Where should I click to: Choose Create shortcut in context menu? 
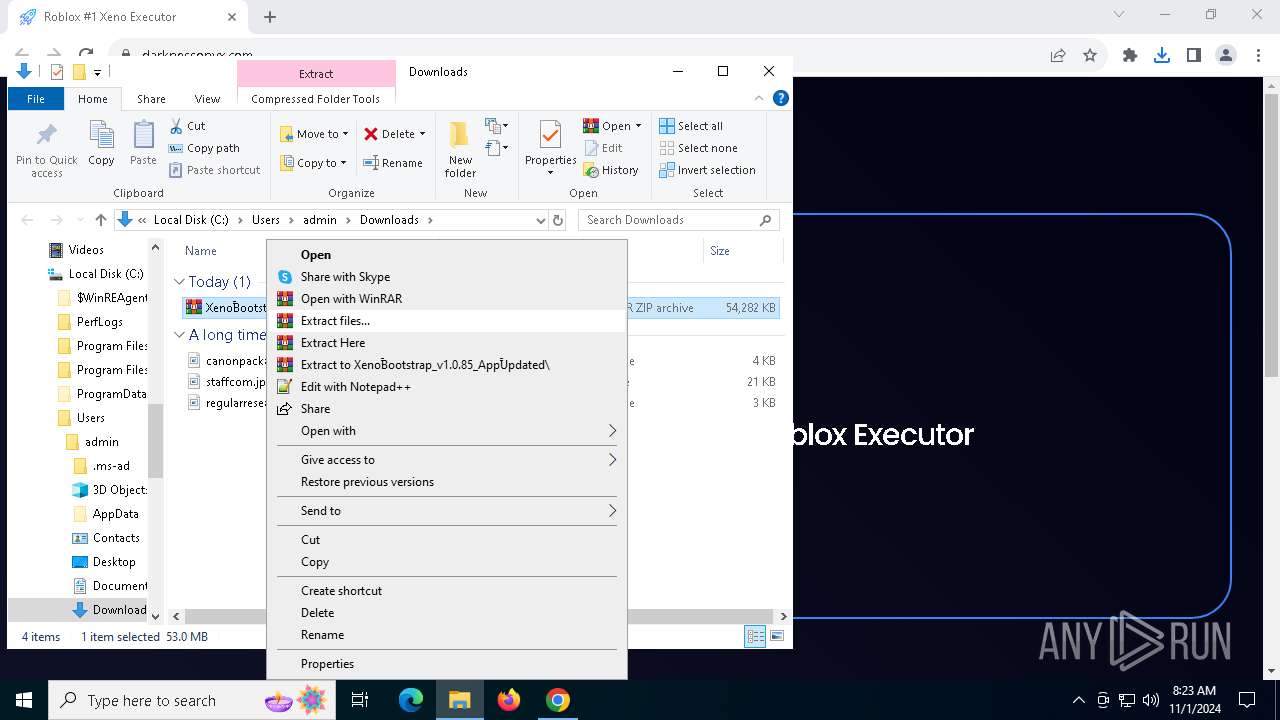tap(446, 591)
